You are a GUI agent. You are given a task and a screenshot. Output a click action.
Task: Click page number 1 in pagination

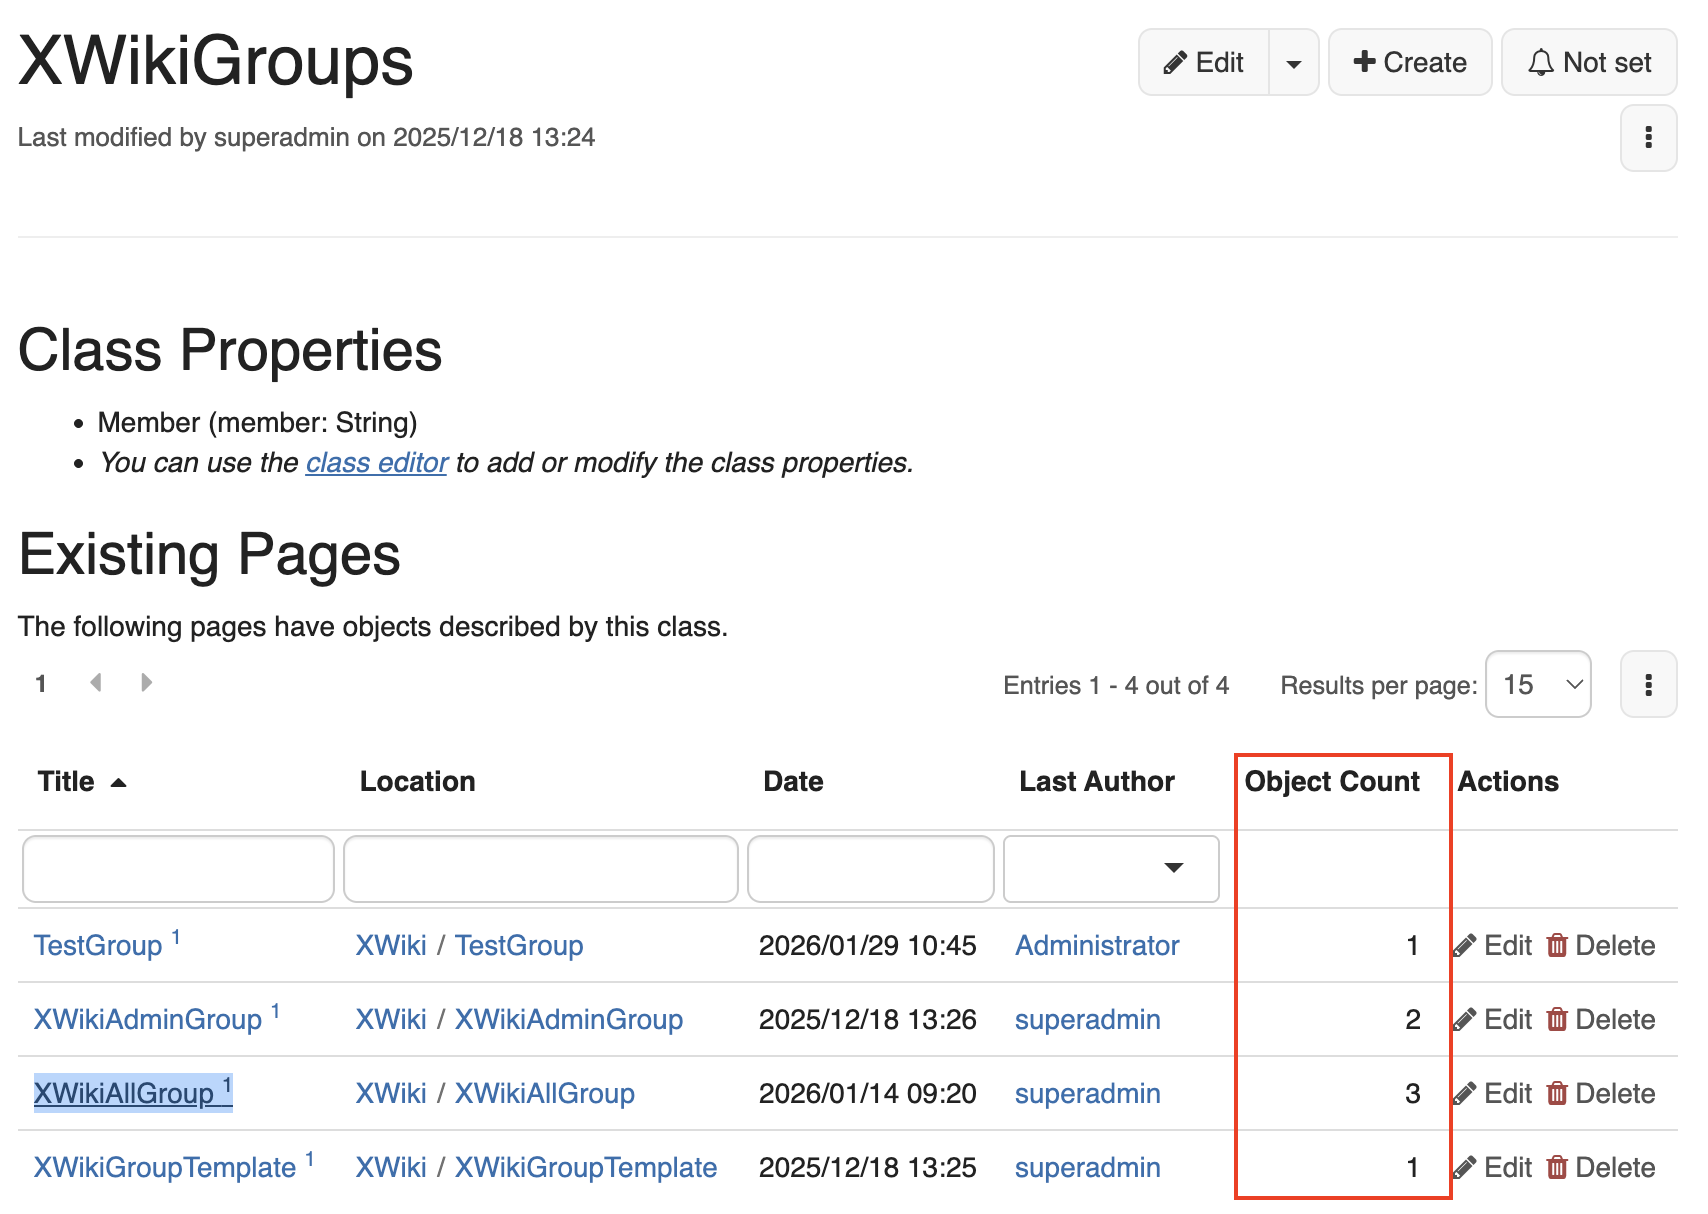coord(41,683)
